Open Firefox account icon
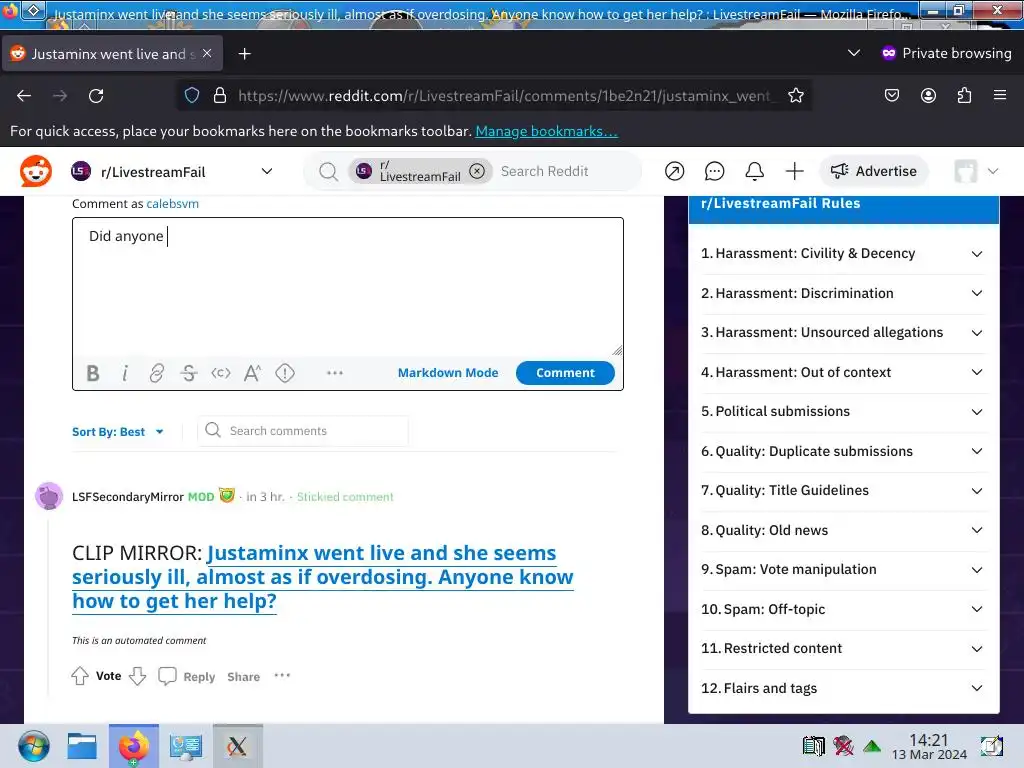Viewport: 1024px width, 768px height. 928,95
